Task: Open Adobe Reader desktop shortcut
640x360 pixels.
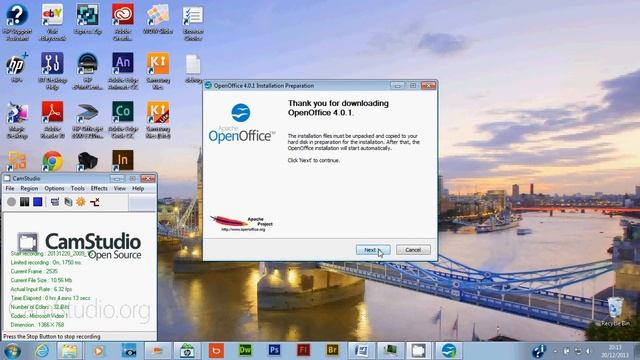Action: point(52,119)
